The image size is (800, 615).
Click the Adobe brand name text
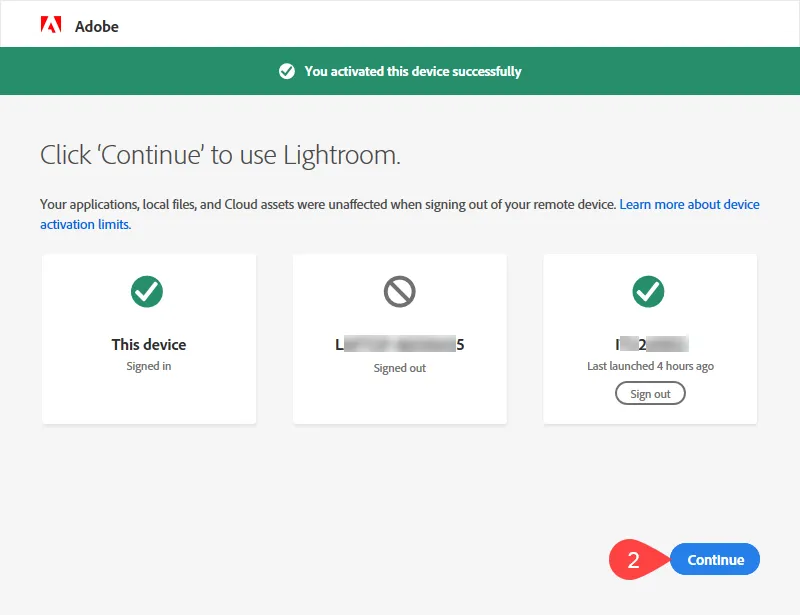97,27
